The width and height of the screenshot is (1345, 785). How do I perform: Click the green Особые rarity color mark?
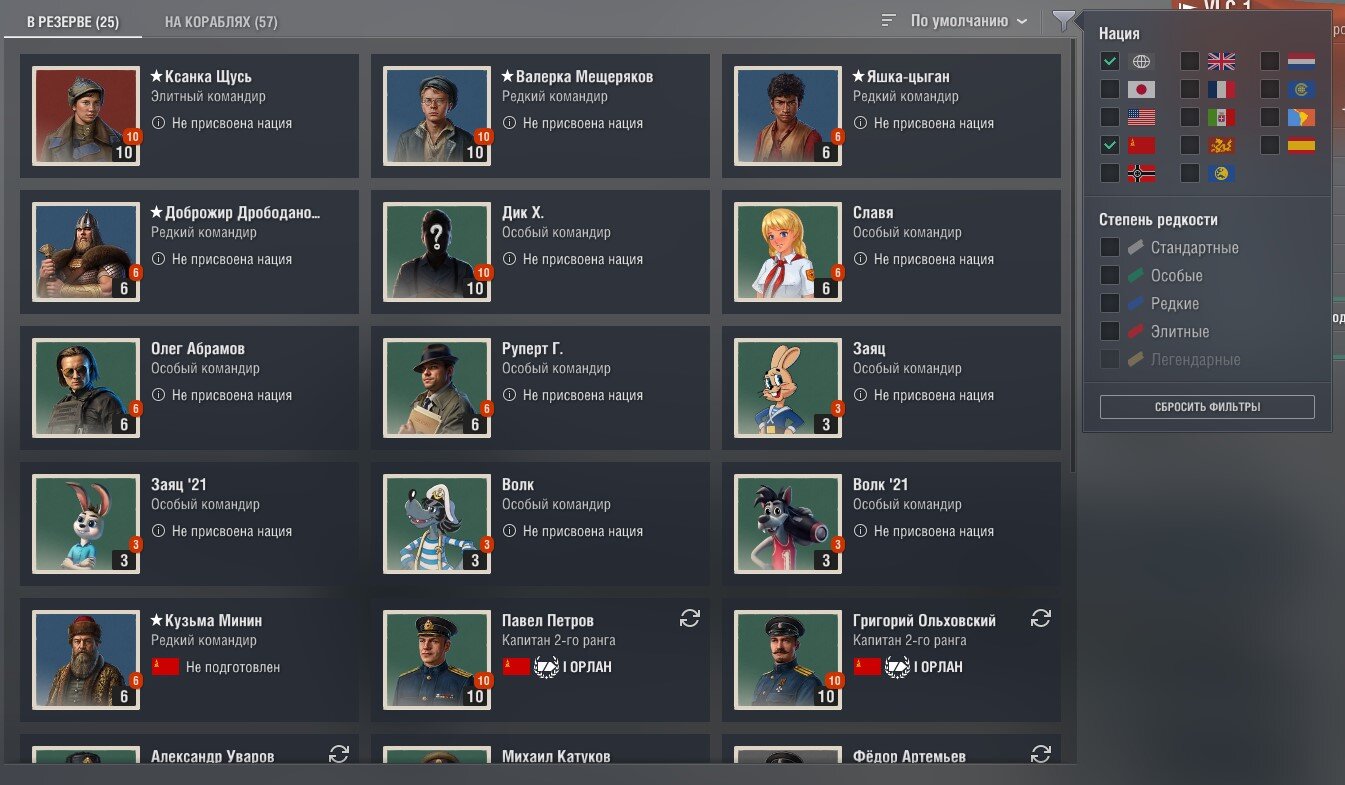pyautogui.click(x=1135, y=275)
